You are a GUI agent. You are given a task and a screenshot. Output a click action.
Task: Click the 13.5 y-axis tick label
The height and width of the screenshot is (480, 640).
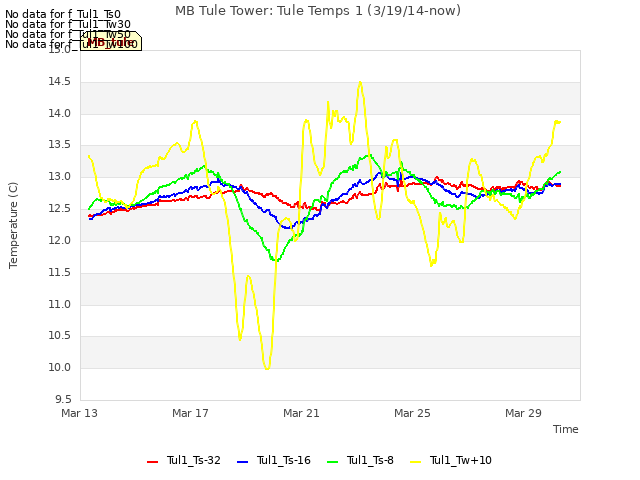pos(60,145)
